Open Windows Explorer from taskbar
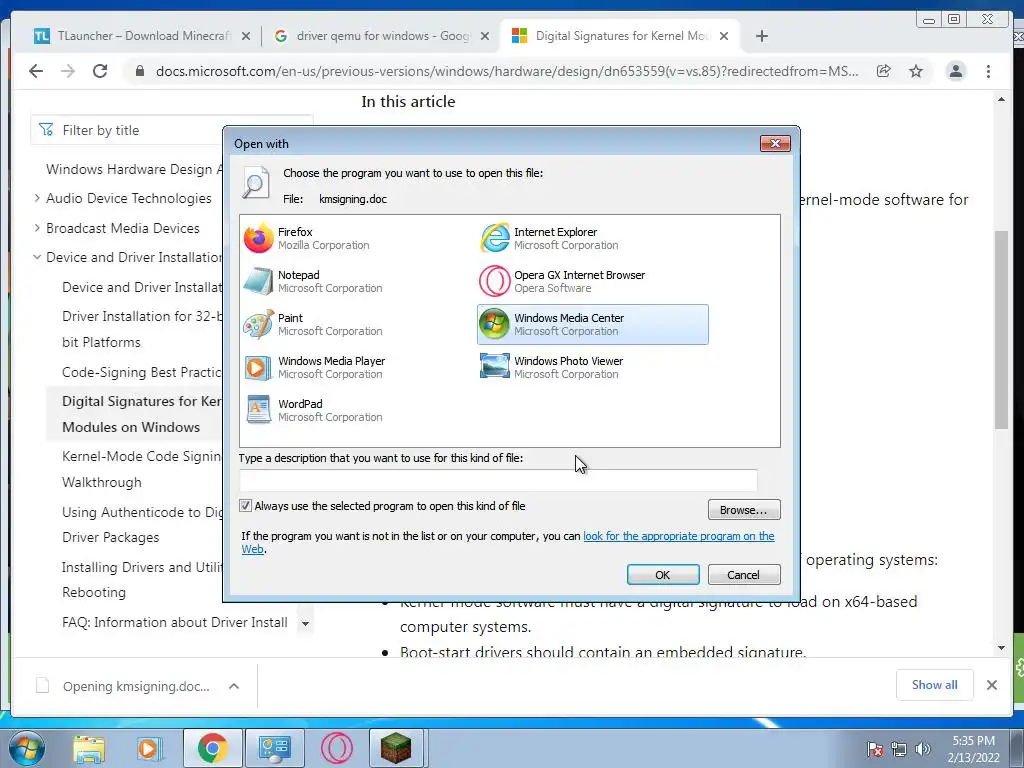 point(89,749)
